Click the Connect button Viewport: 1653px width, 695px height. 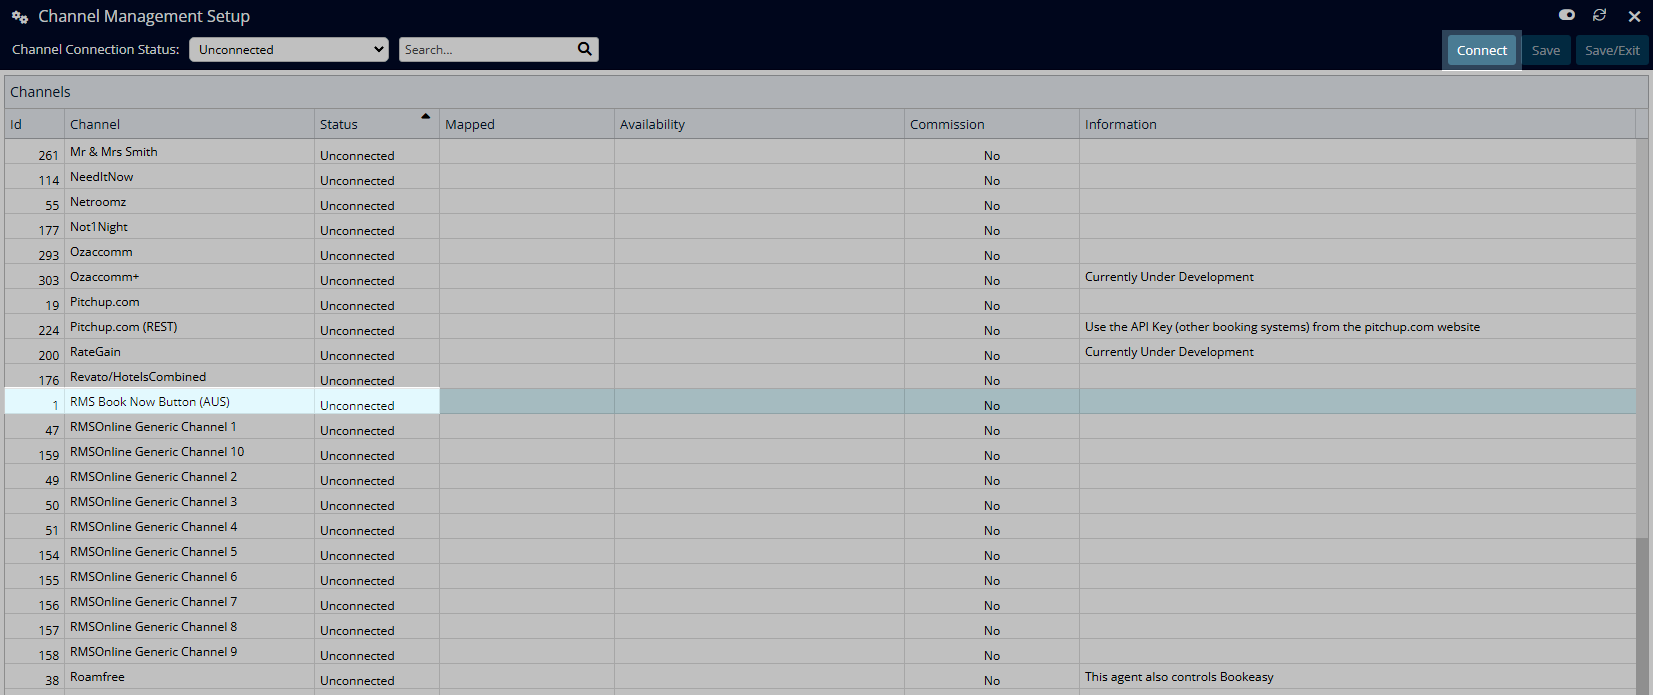[1482, 50]
